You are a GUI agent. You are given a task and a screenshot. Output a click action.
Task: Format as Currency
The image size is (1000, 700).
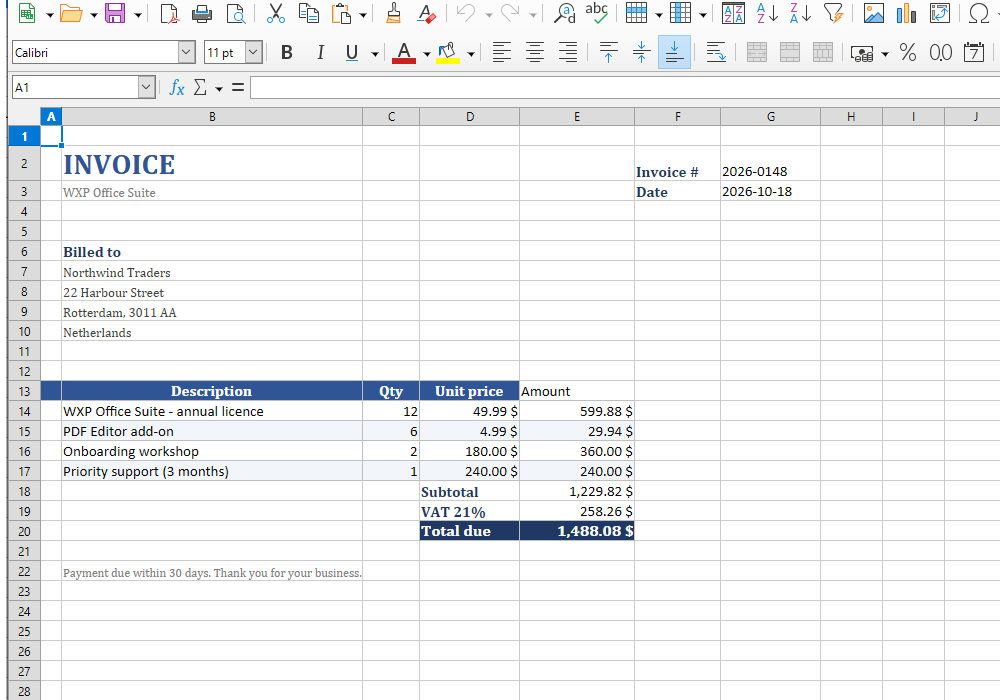click(x=862, y=53)
